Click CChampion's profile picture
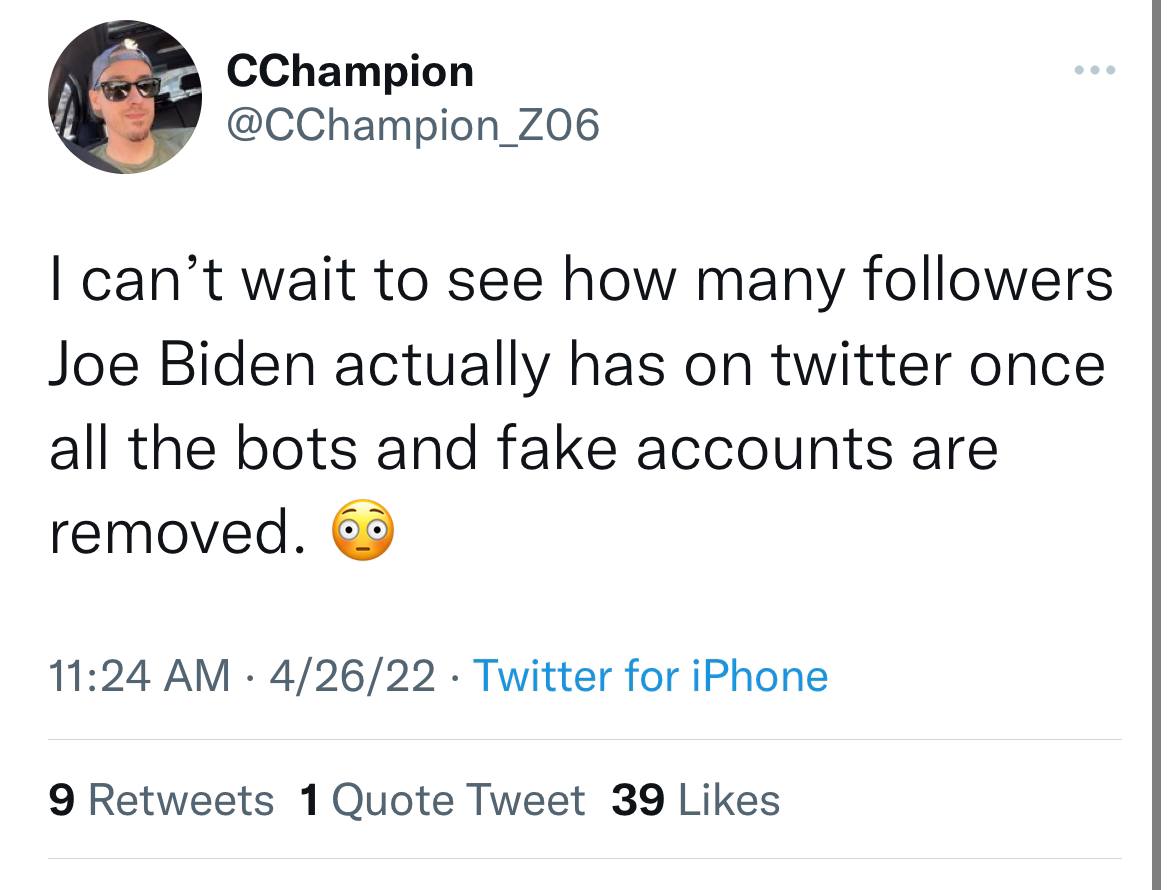 click(125, 97)
